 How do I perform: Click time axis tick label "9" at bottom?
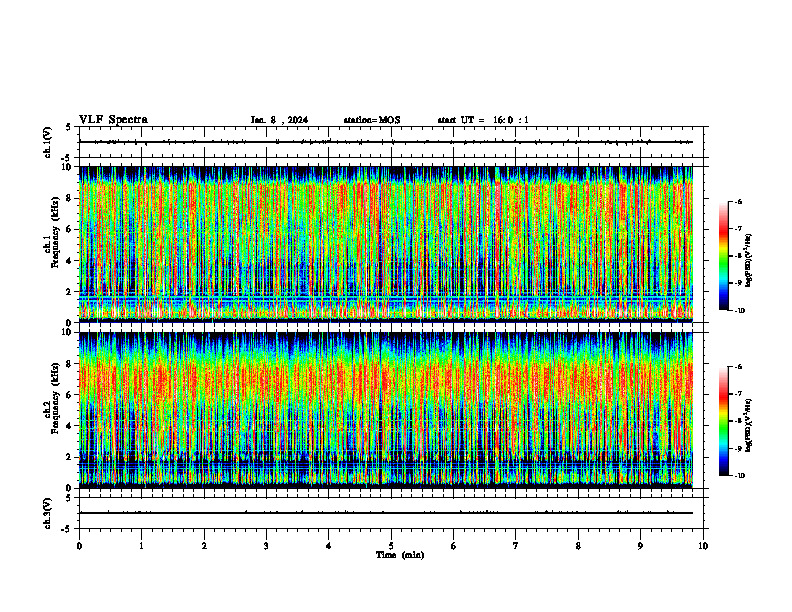click(640, 546)
